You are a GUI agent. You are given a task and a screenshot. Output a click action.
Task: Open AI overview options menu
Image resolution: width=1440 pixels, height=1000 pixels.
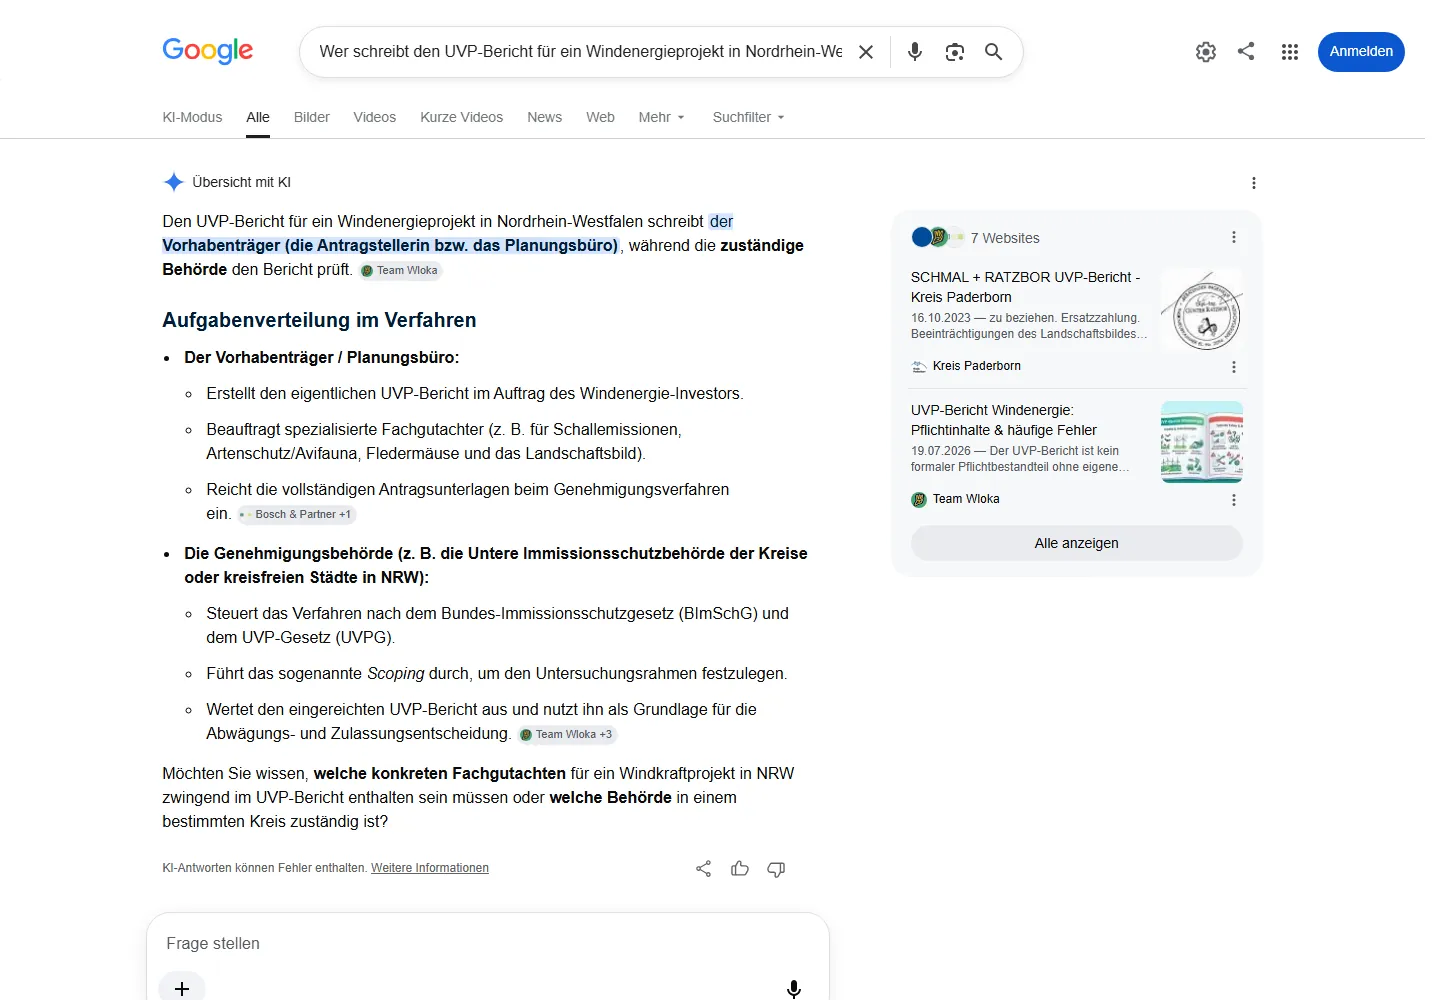tap(1254, 183)
